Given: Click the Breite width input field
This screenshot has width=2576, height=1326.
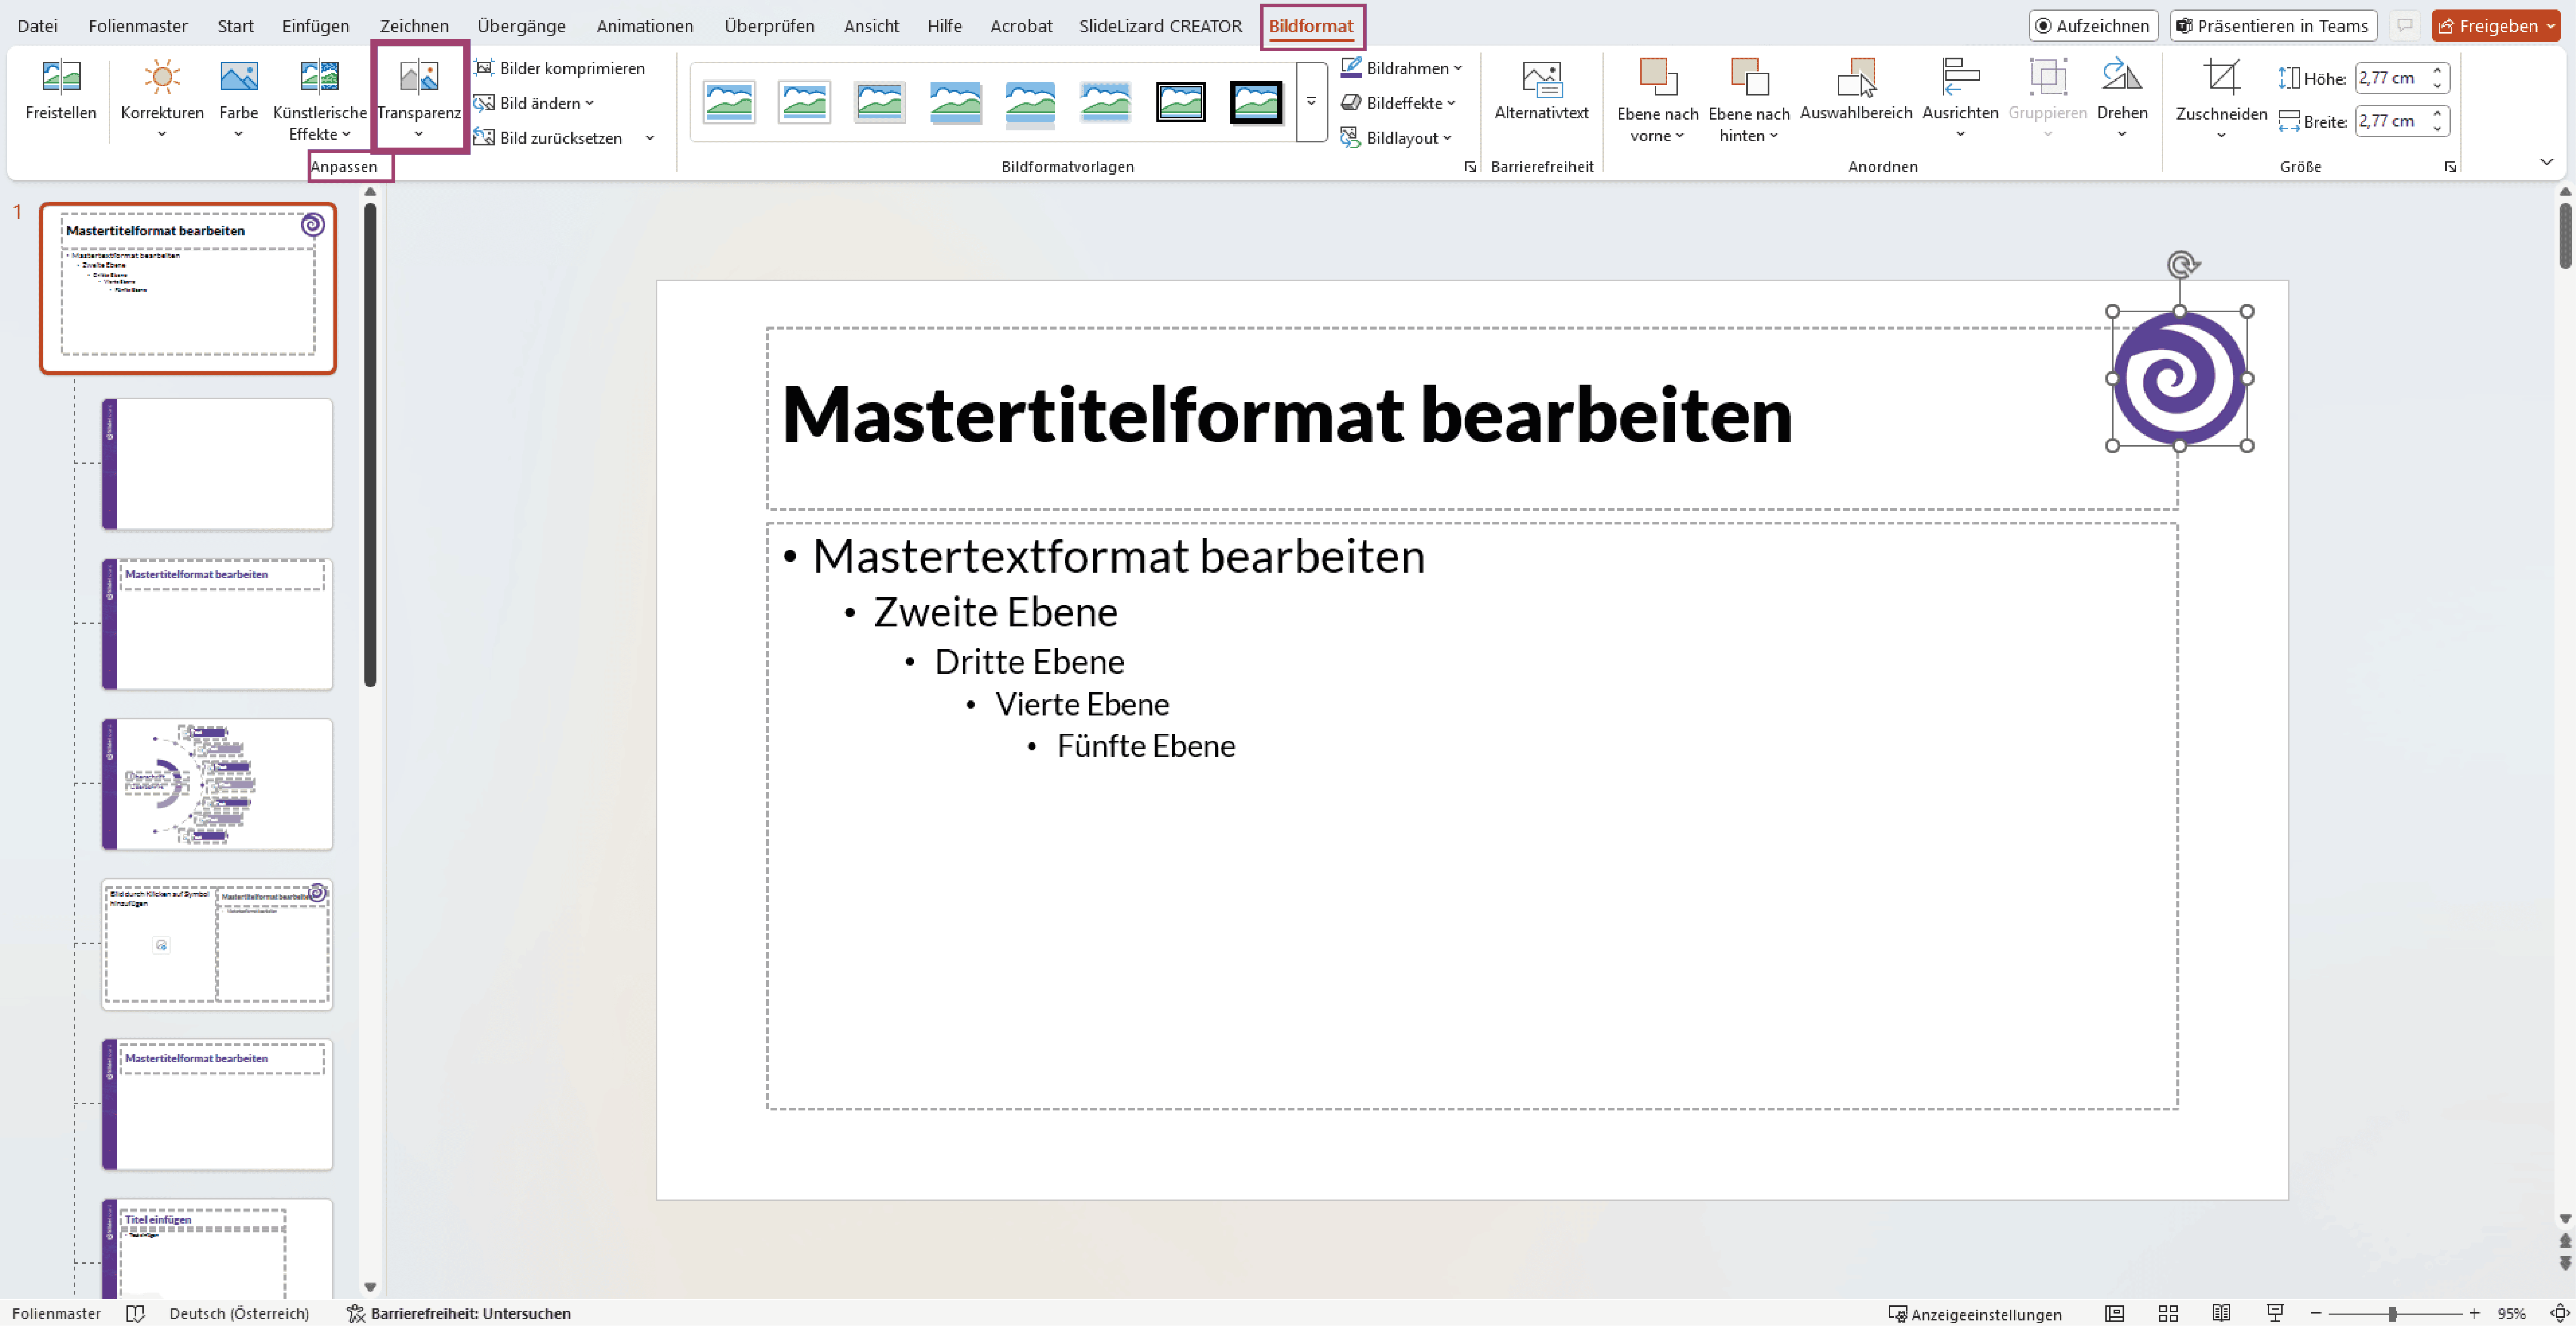Looking at the screenshot, I should (x=2390, y=121).
